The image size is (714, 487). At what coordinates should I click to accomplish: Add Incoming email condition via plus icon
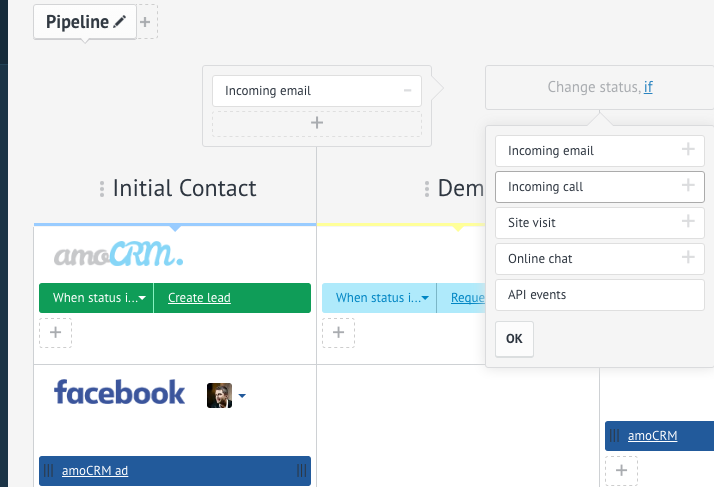[x=688, y=150]
